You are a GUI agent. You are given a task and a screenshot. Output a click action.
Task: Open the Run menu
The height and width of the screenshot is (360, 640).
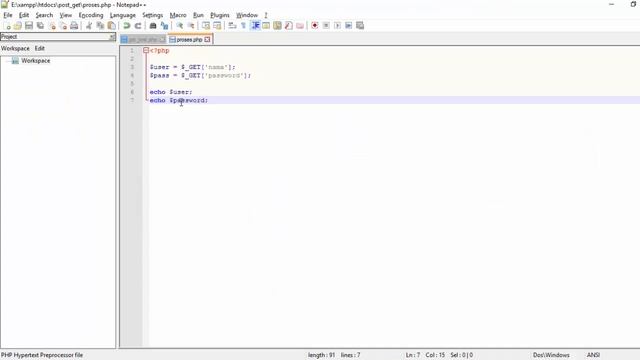tap(198, 15)
